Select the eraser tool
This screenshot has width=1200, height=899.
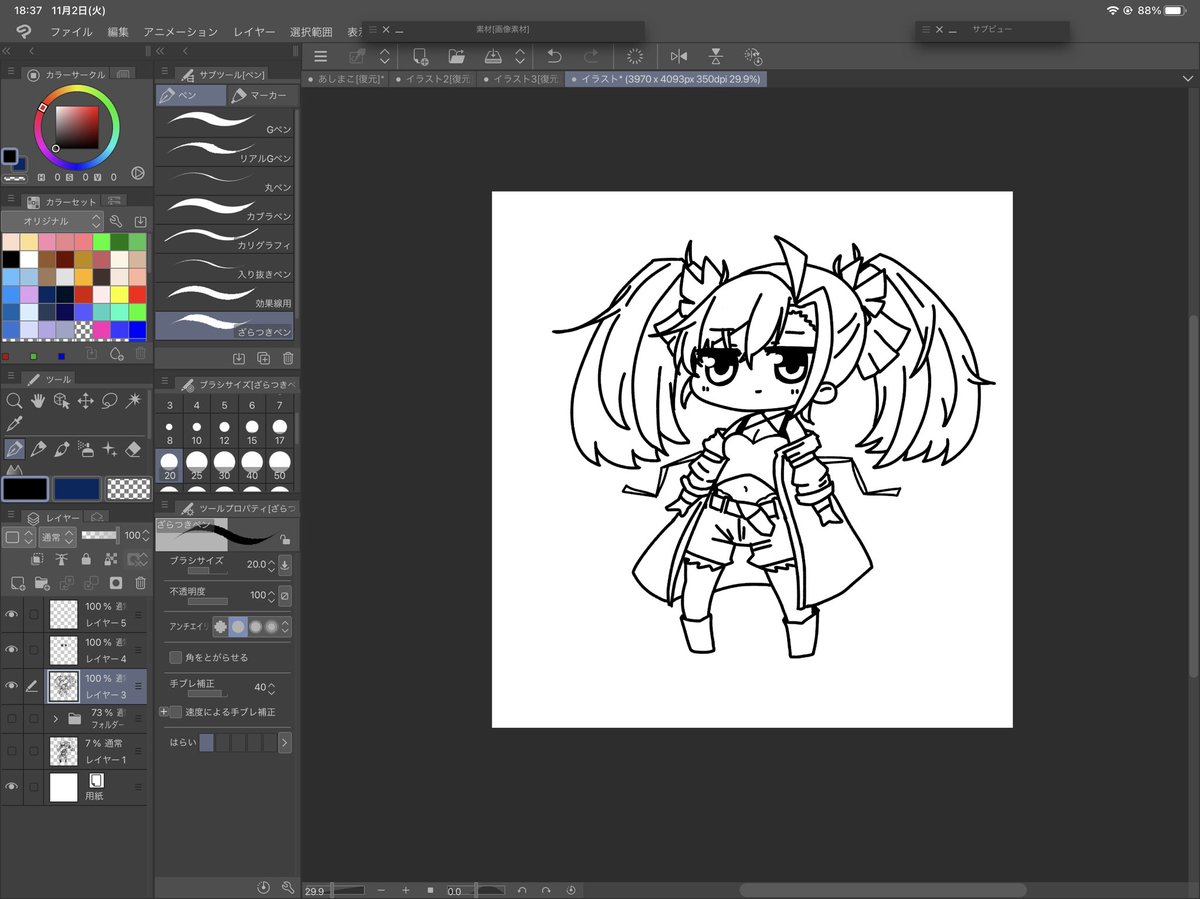pyautogui.click(x=135, y=449)
